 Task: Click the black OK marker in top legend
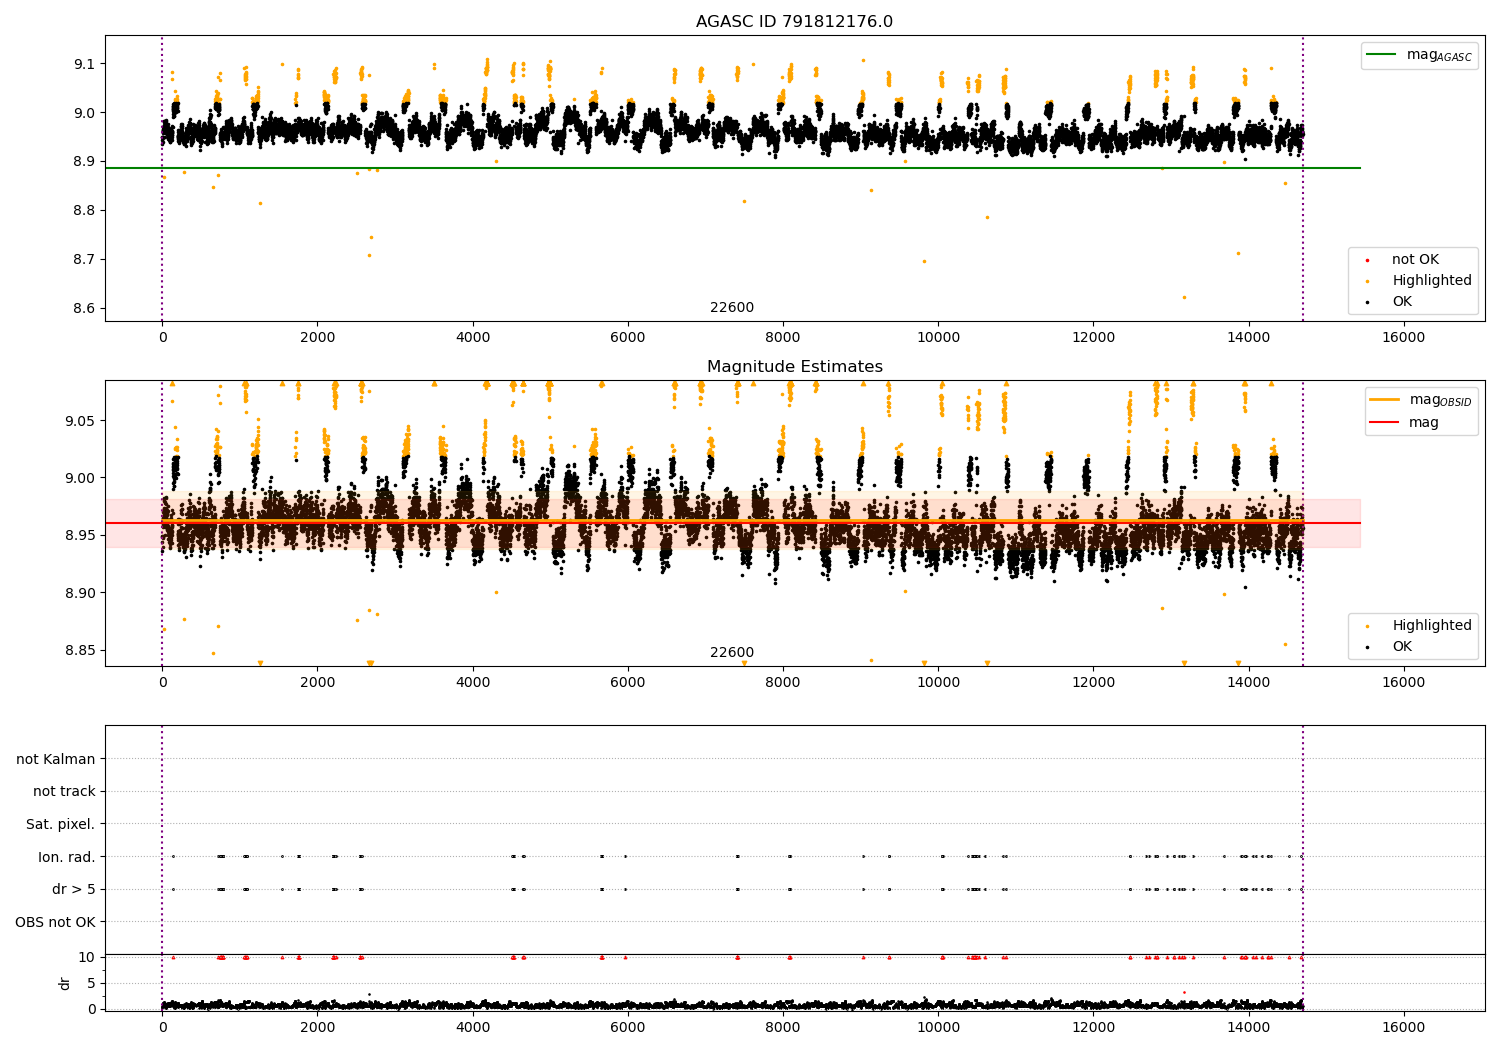[1368, 303]
